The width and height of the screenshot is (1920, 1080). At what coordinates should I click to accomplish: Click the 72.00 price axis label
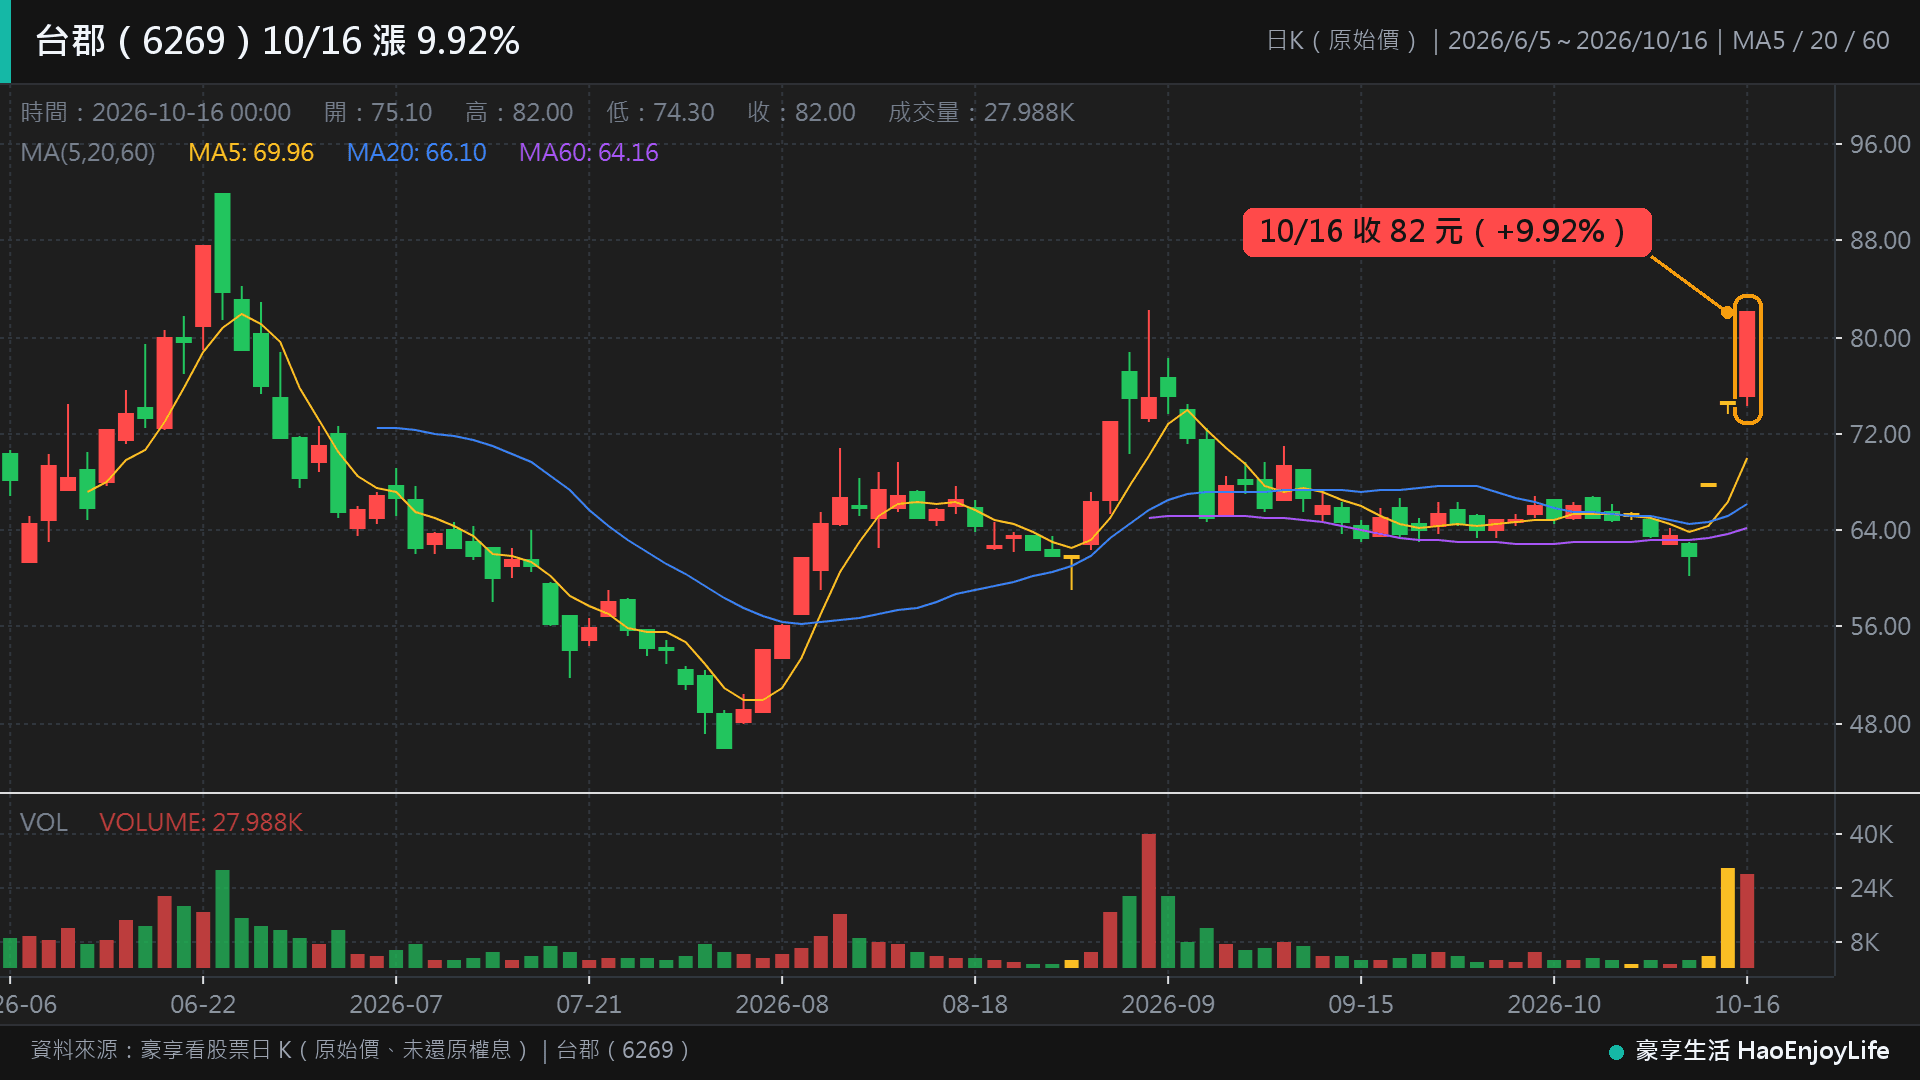pyautogui.click(x=1880, y=435)
